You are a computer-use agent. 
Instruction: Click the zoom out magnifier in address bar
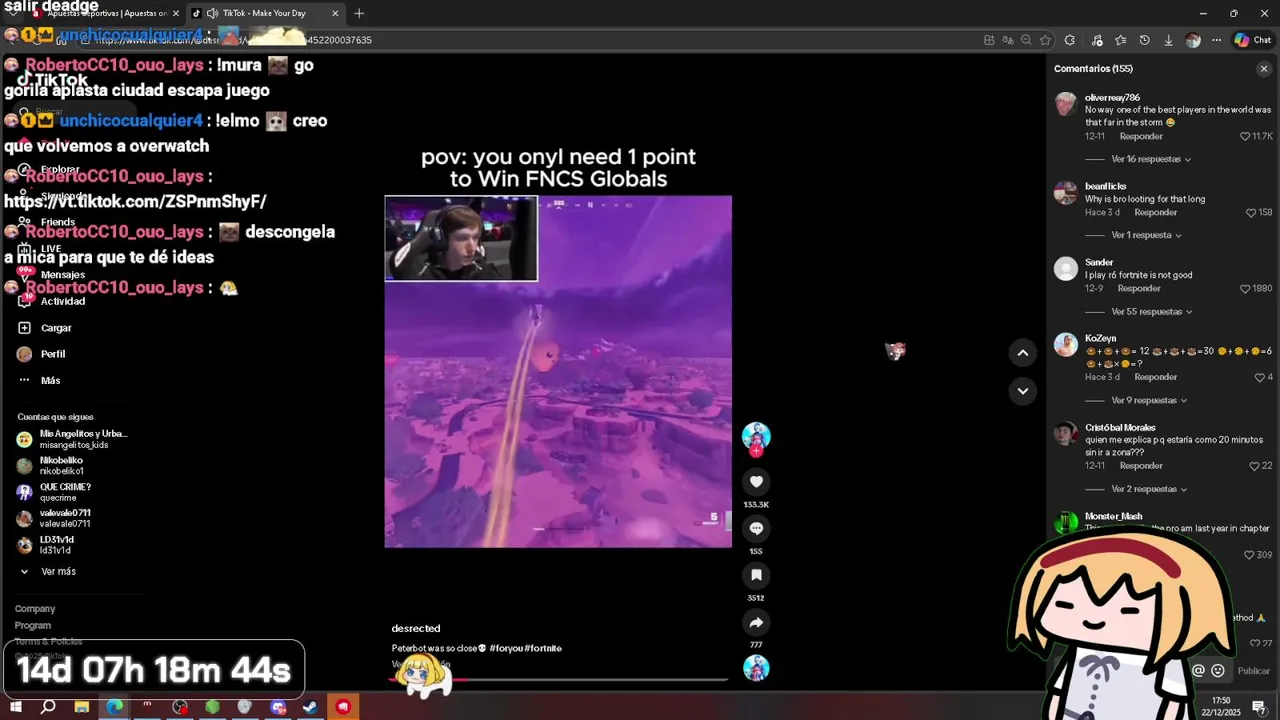[x=1026, y=40]
